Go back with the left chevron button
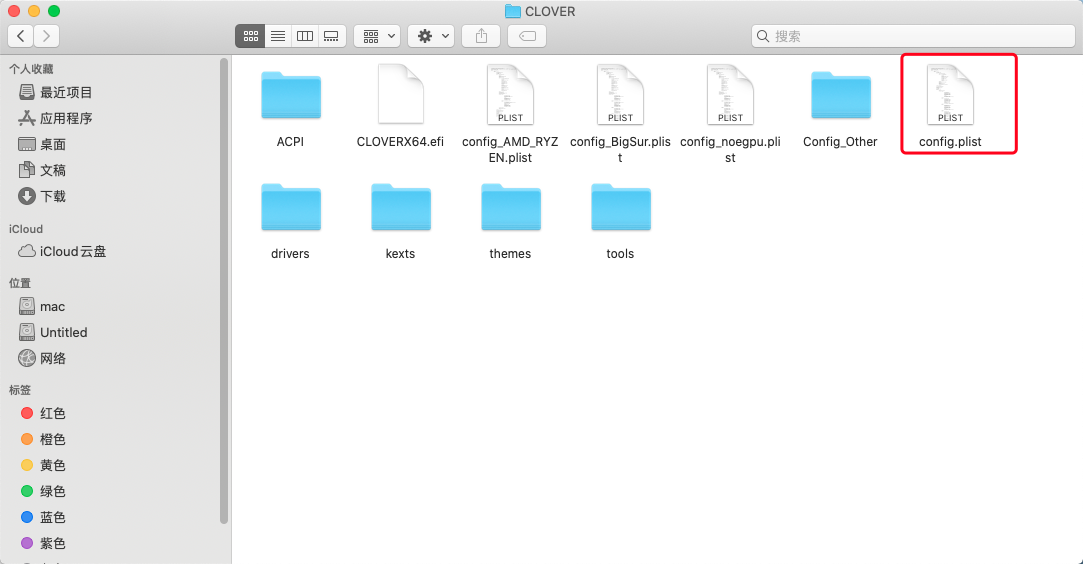This screenshot has height=564, width=1083. [21, 36]
